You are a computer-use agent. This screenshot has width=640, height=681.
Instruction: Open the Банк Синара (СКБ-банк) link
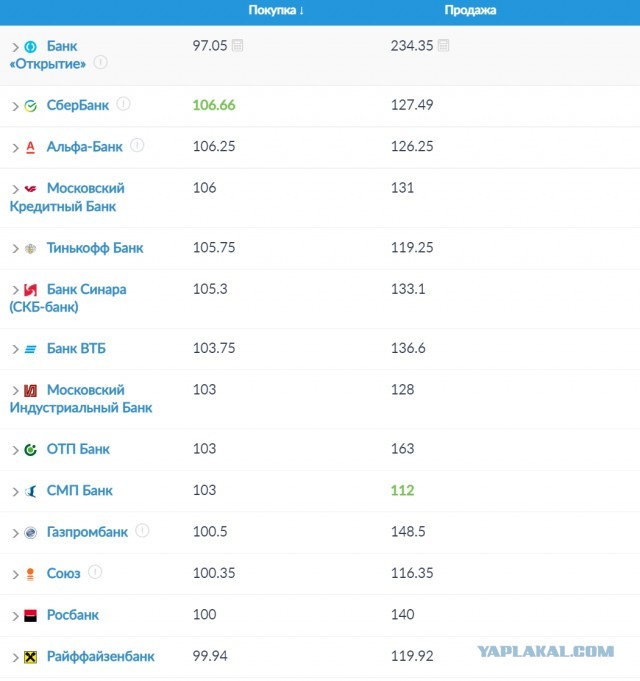(68, 298)
